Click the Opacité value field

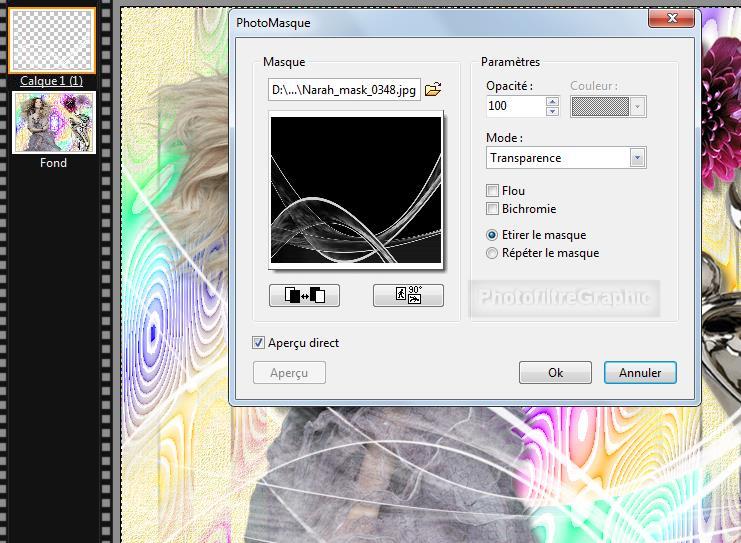coord(515,106)
